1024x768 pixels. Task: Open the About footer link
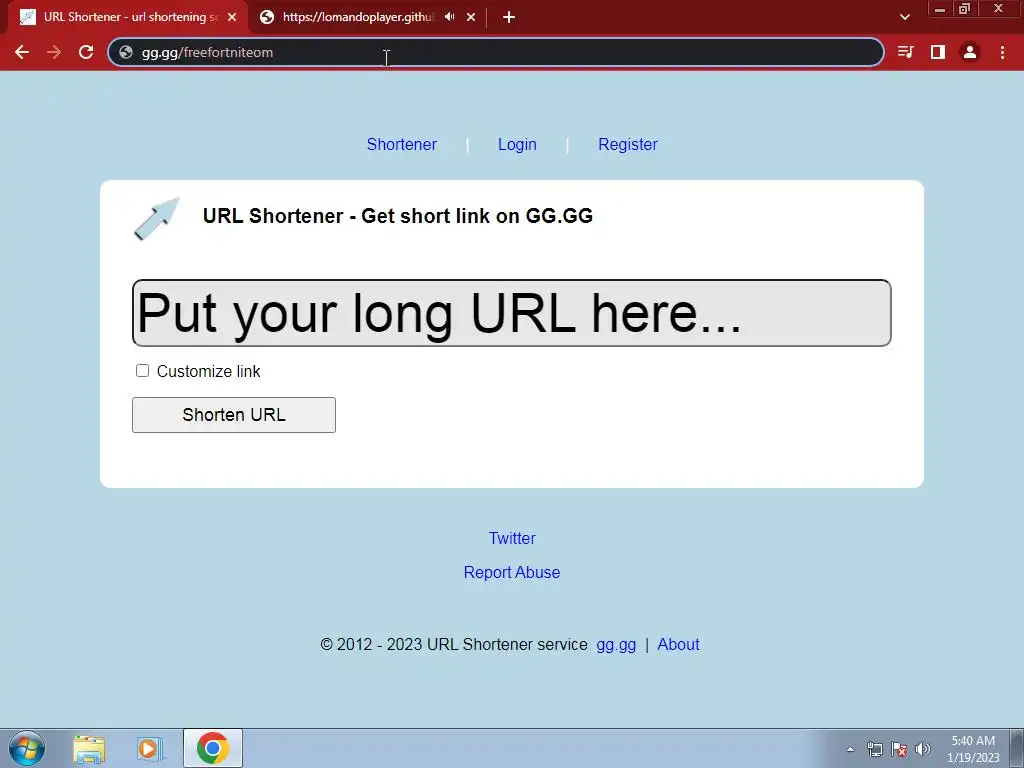[678, 645]
